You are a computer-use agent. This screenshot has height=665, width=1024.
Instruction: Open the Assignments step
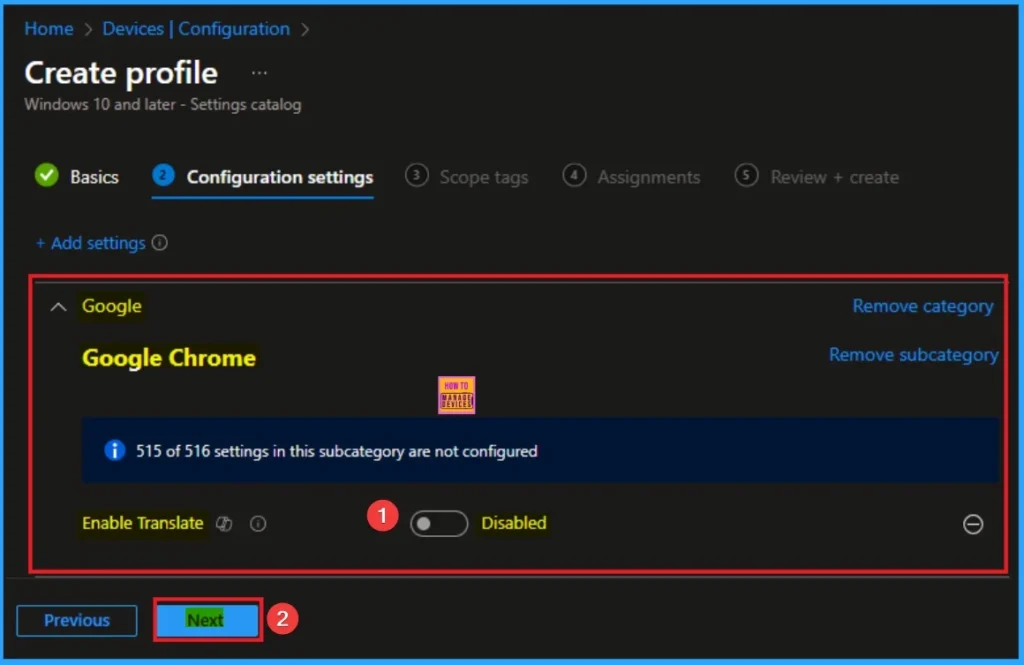coord(648,177)
